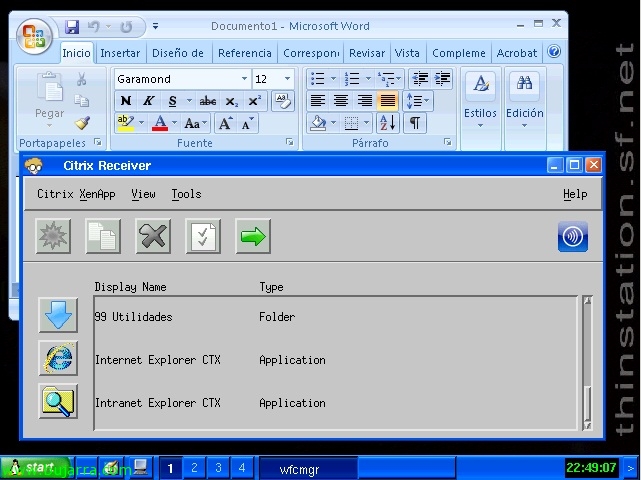The height and width of the screenshot is (480, 641).
Task: Open Párrafo dialog launcher
Action: coord(447,142)
